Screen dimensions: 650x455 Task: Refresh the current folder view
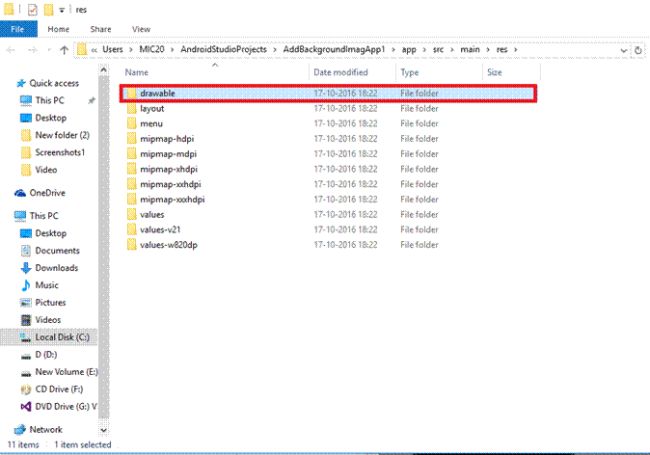(x=638, y=50)
